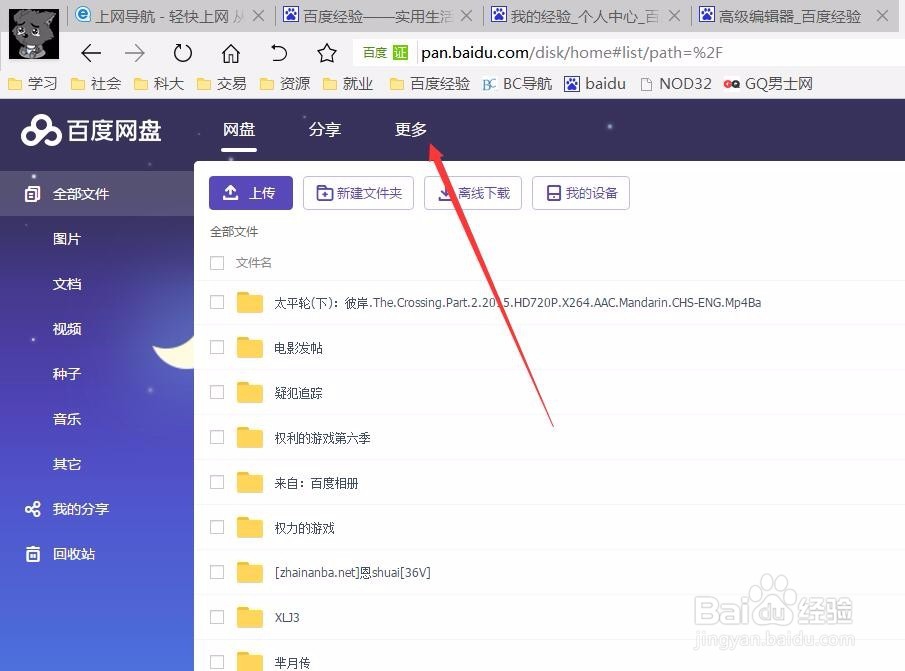Click the 全部文件 breadcrumb
905x671 pixels.
[x=234, y=232]
